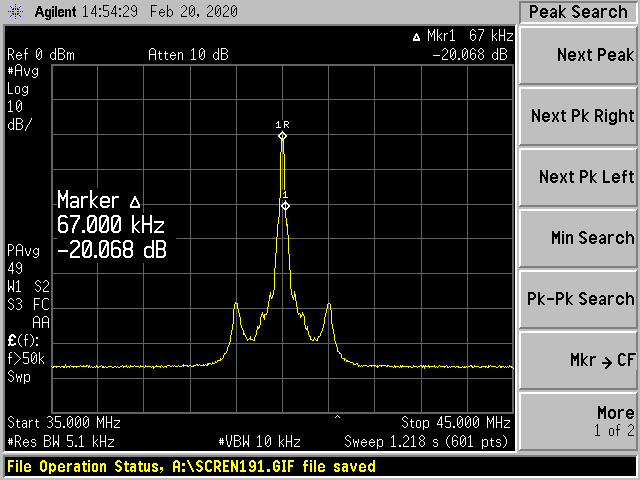Select the 1R reference marker diamond

282,135
